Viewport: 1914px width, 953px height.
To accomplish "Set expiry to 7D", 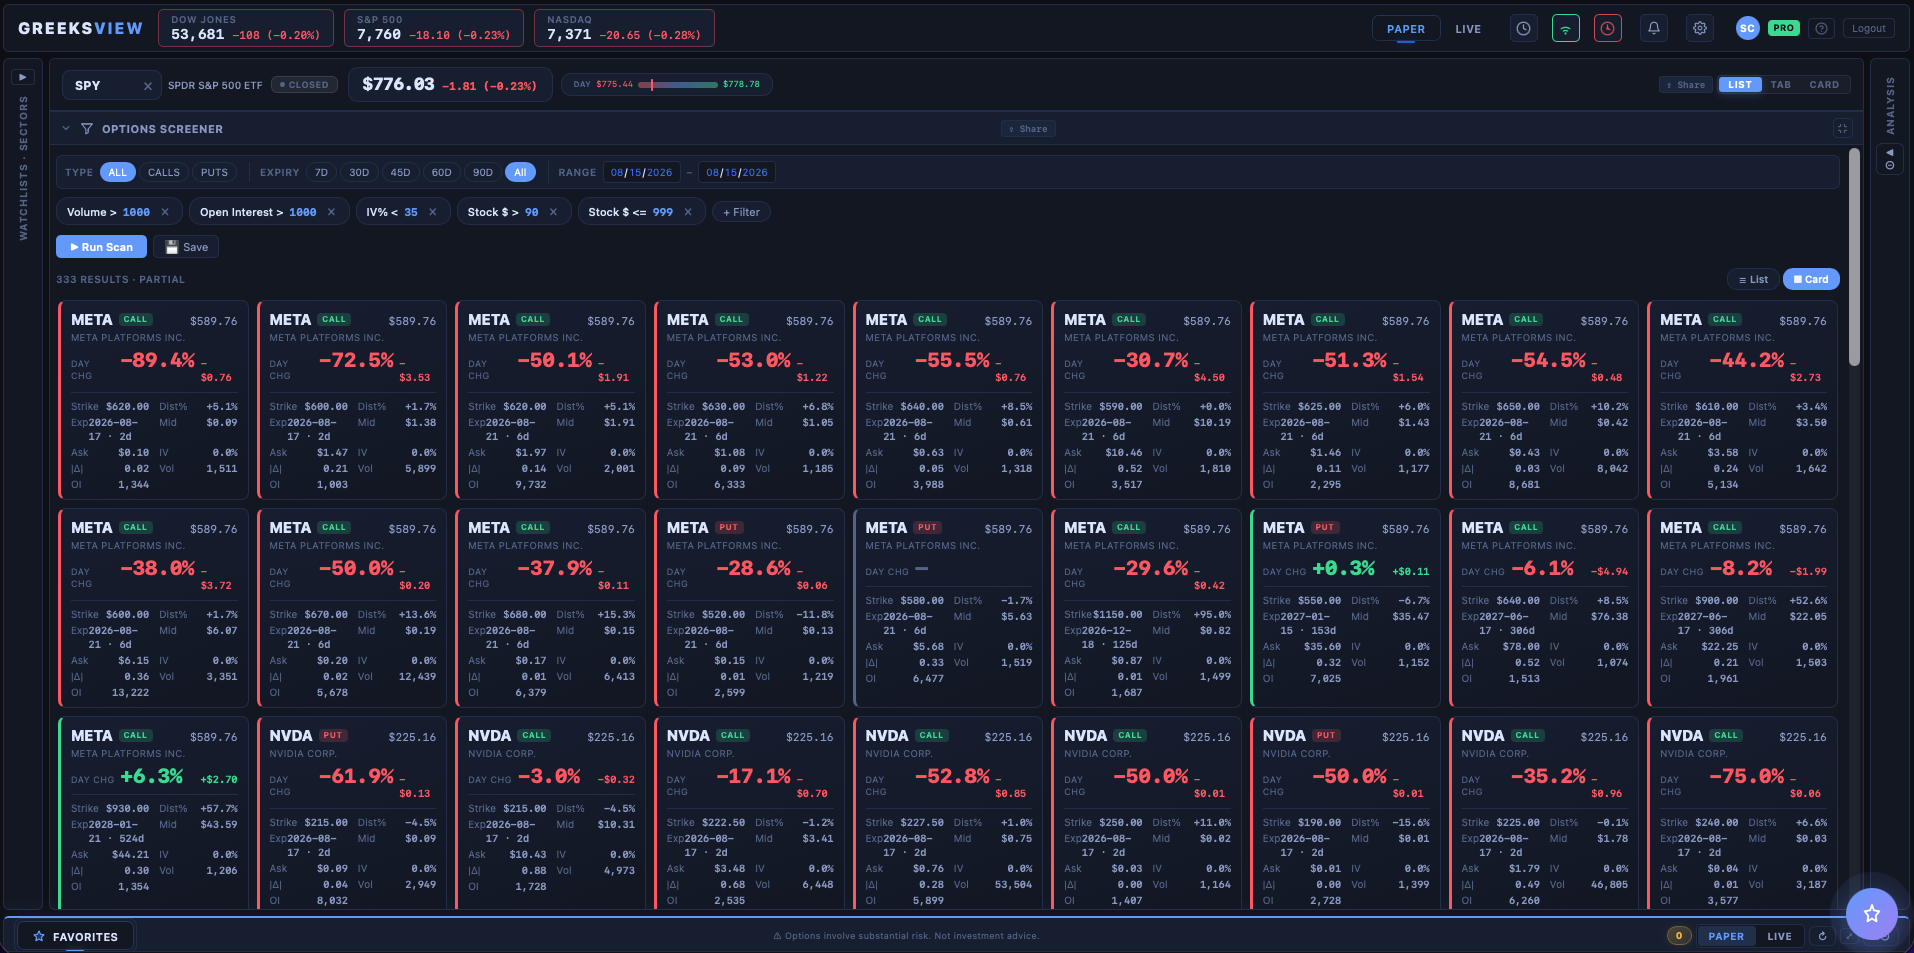I will (321, 172).
